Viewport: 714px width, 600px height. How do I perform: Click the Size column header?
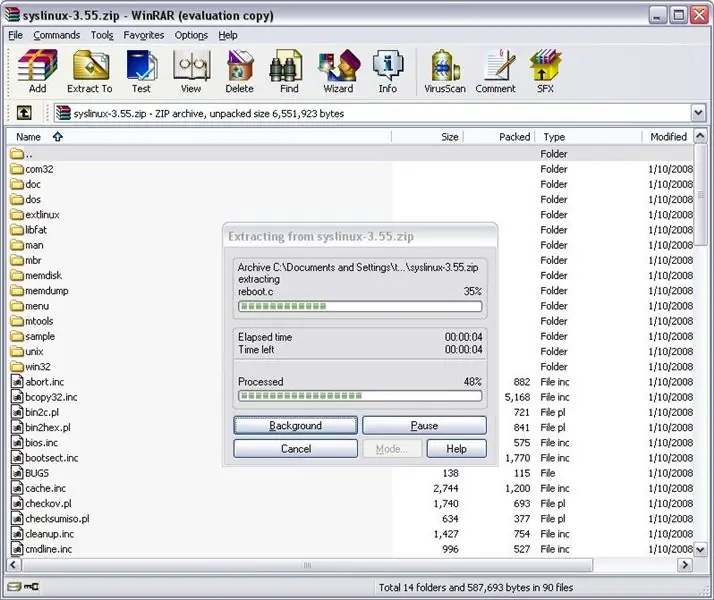(427, 137)
